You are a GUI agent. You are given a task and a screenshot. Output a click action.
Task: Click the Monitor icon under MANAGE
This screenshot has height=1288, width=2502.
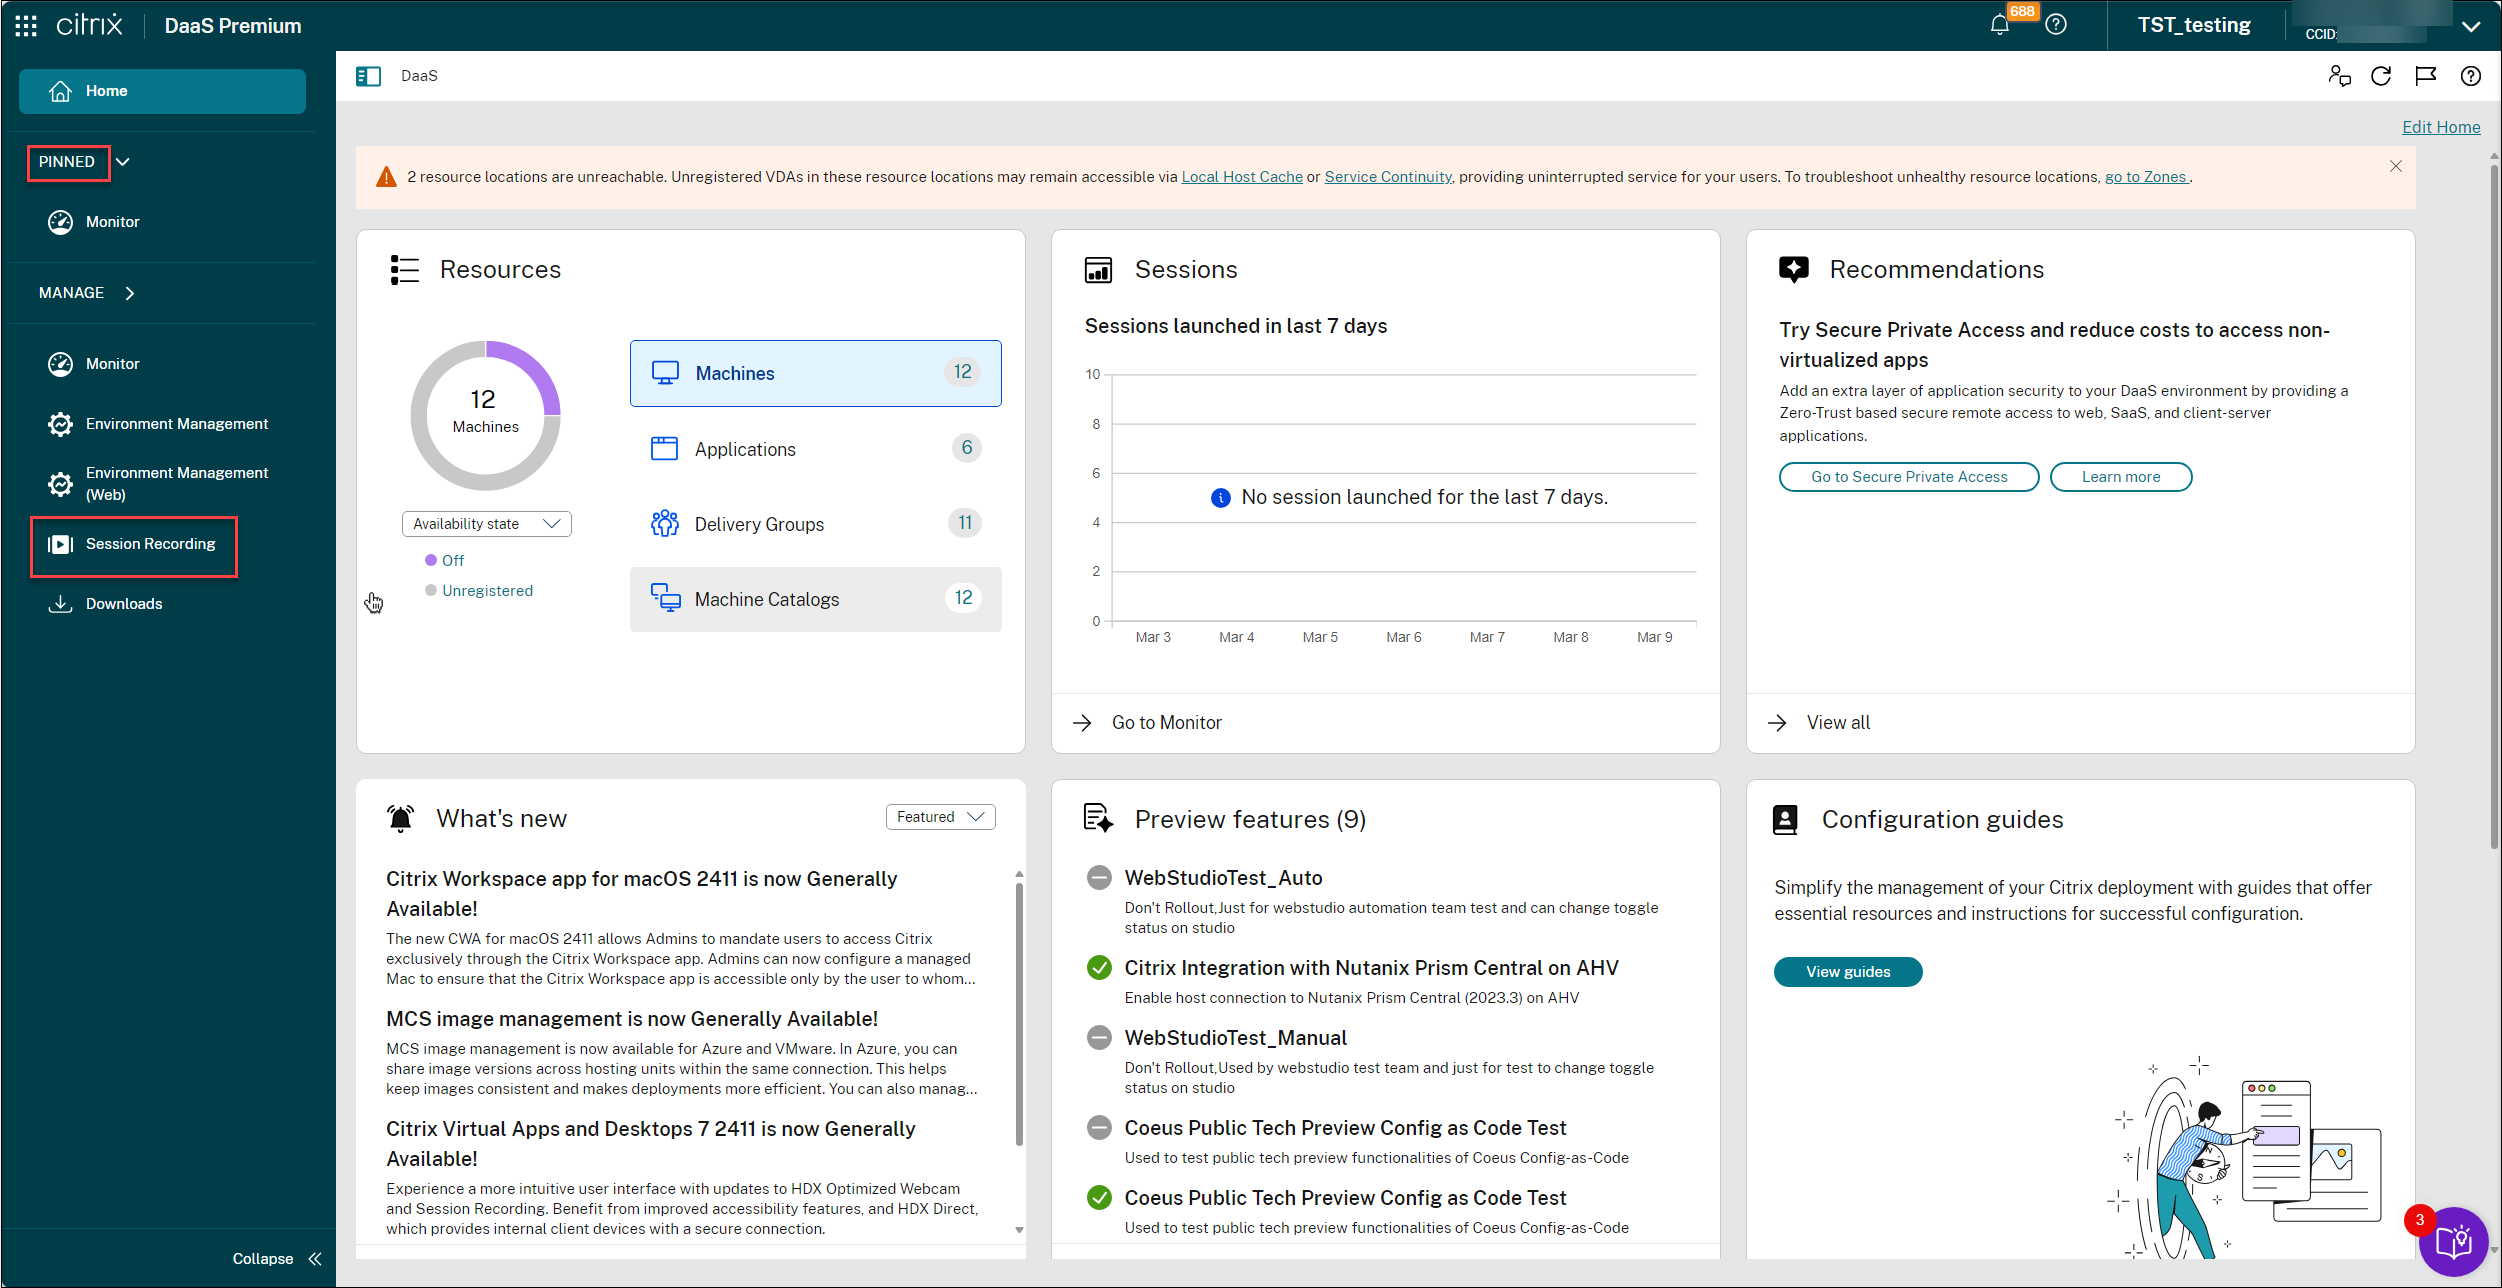pyautogui.click(x=61, y=363)
